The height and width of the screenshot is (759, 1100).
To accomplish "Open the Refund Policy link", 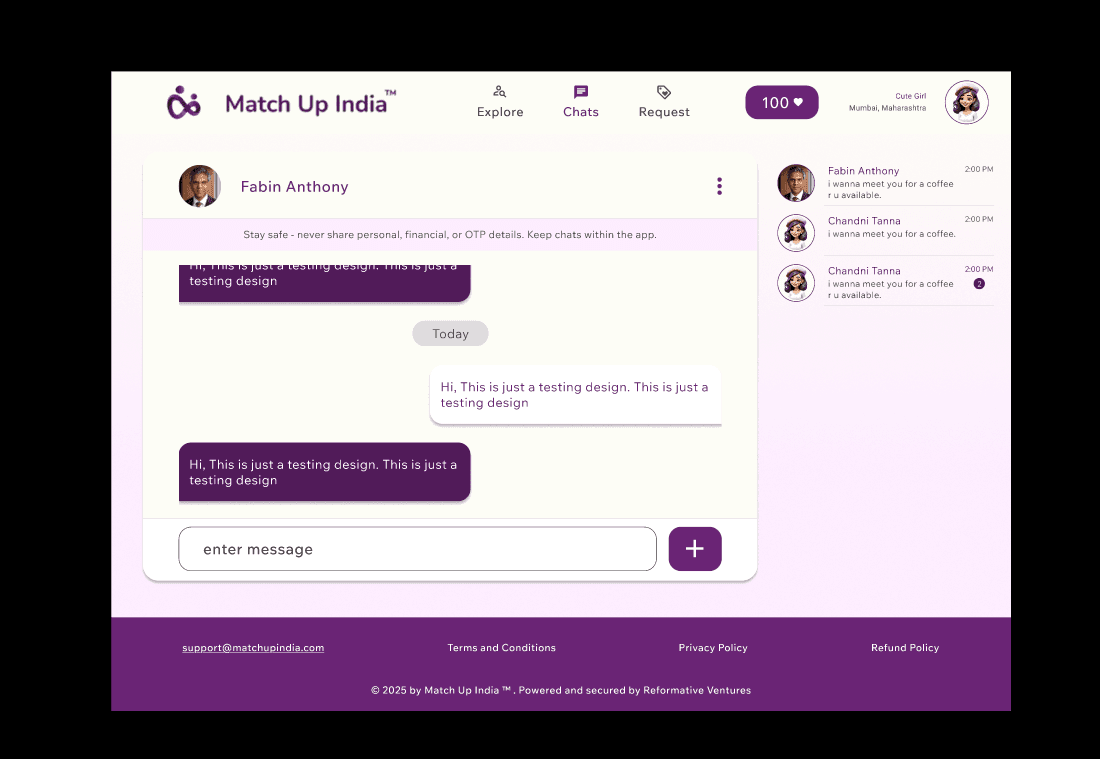I will (905, 647).
